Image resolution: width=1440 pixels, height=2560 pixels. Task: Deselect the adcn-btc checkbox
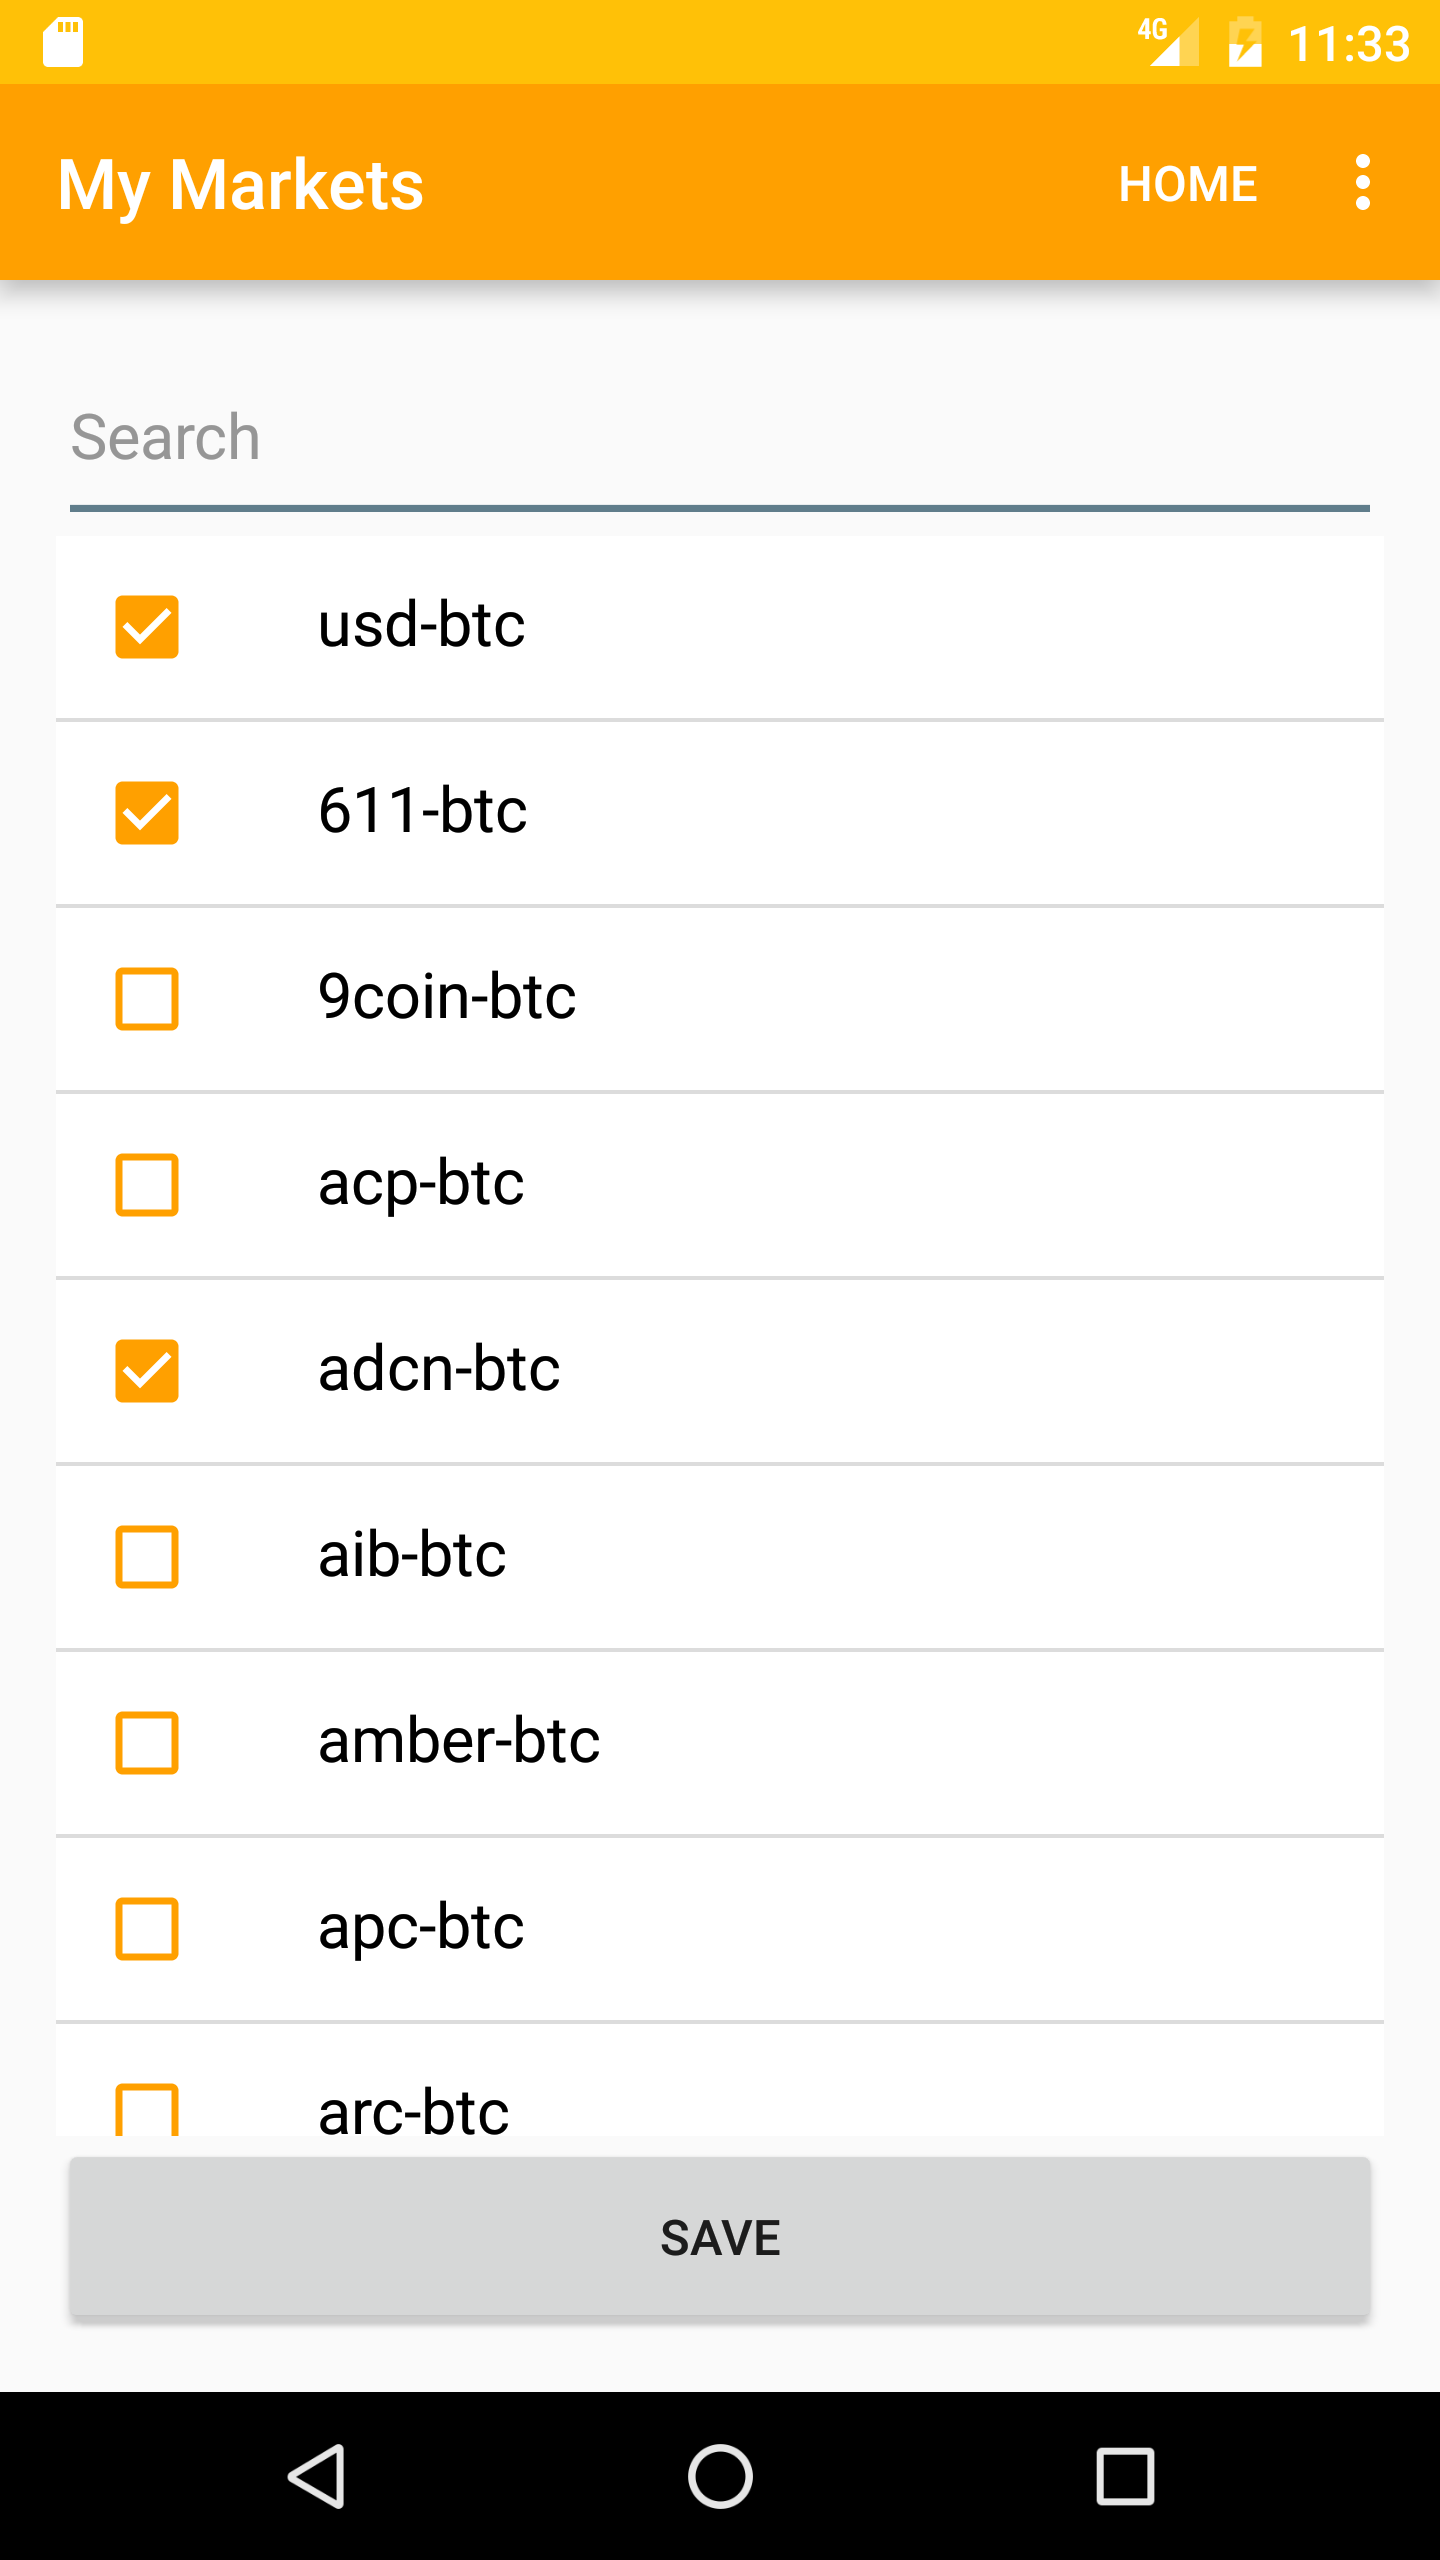point(147,1371)
